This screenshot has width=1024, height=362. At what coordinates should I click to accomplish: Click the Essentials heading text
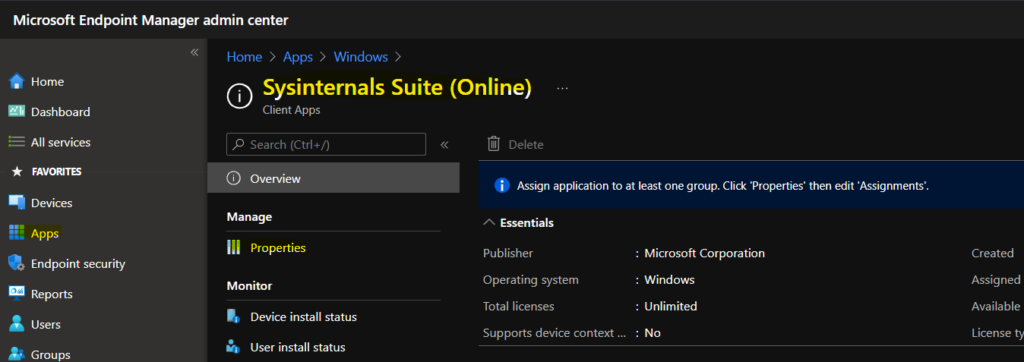click(x=526, y=223)
